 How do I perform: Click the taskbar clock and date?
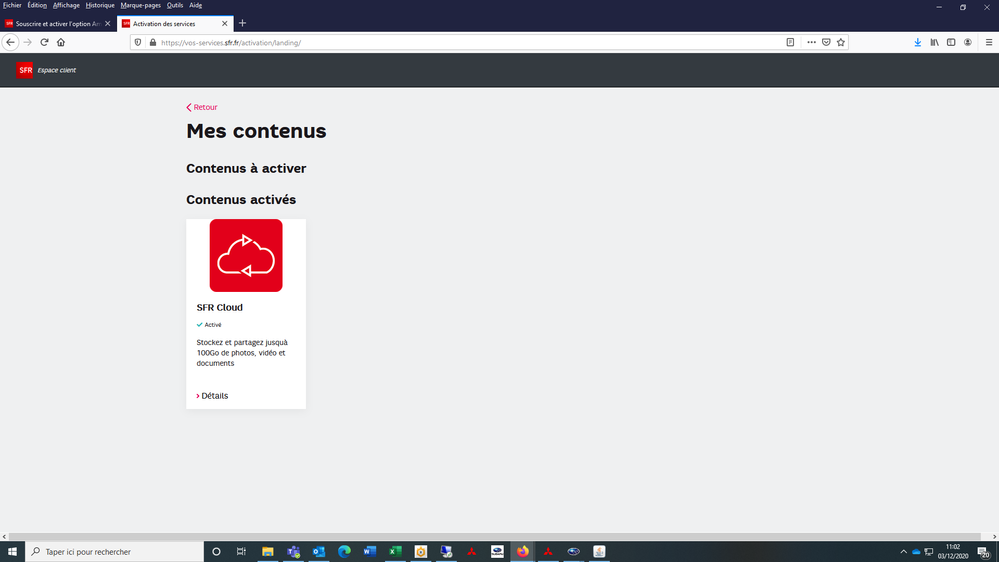pos(952,551)
